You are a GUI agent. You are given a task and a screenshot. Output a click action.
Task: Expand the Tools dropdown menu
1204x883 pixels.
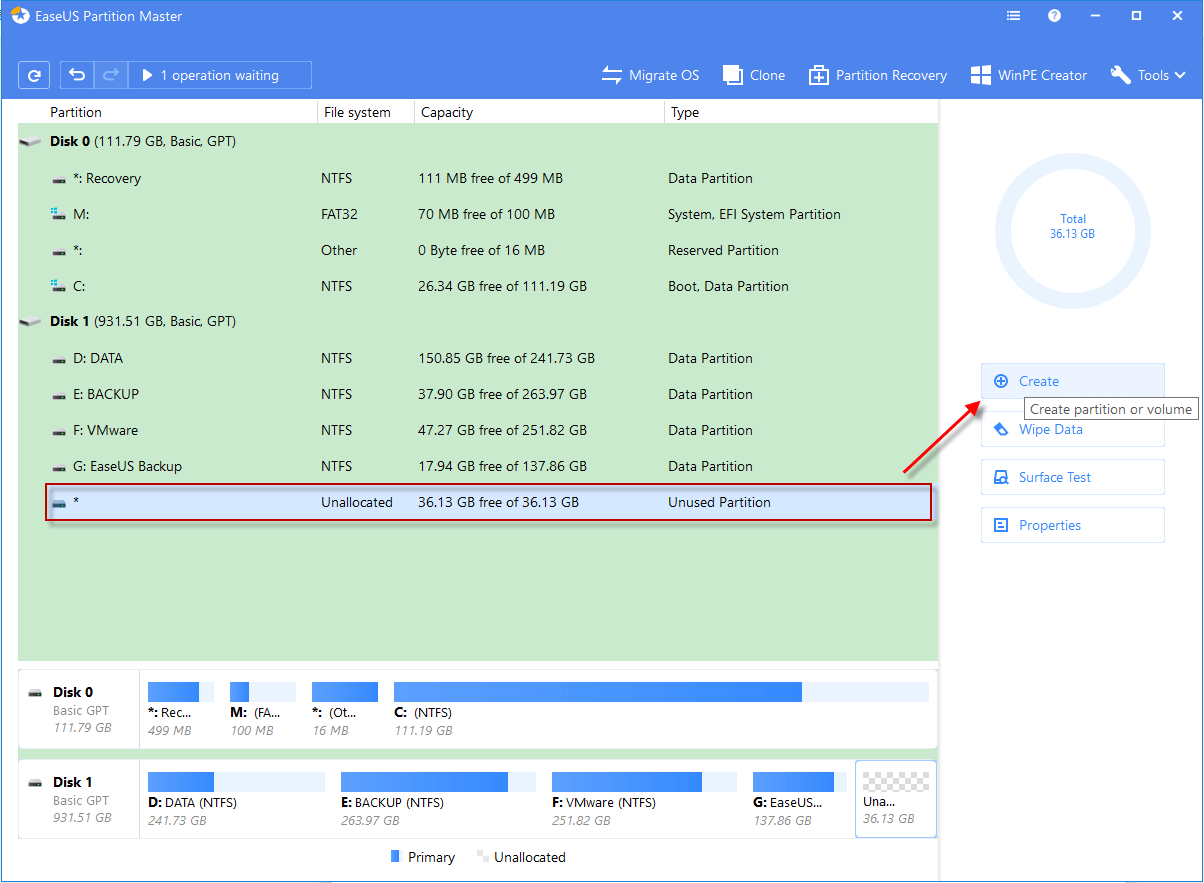(x=1148, y=75)
